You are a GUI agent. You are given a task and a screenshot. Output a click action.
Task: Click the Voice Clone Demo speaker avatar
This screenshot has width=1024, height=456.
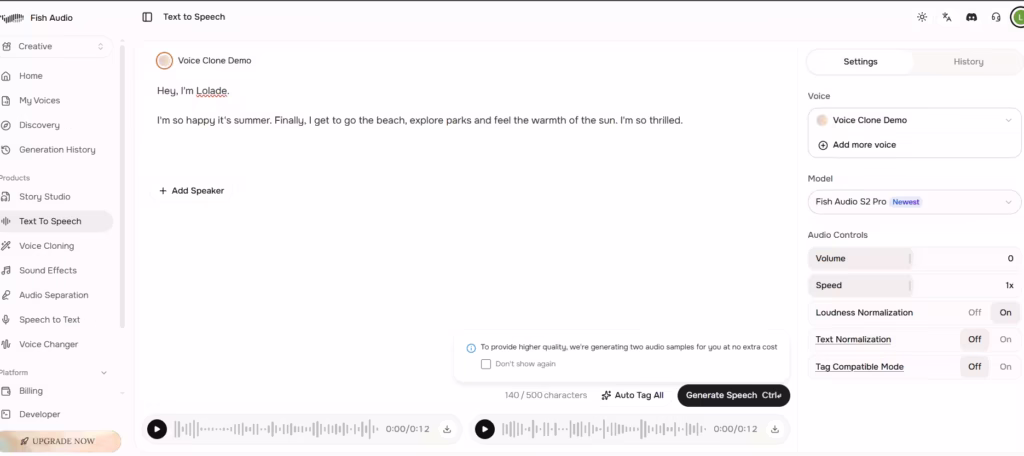tap(165, 61)
